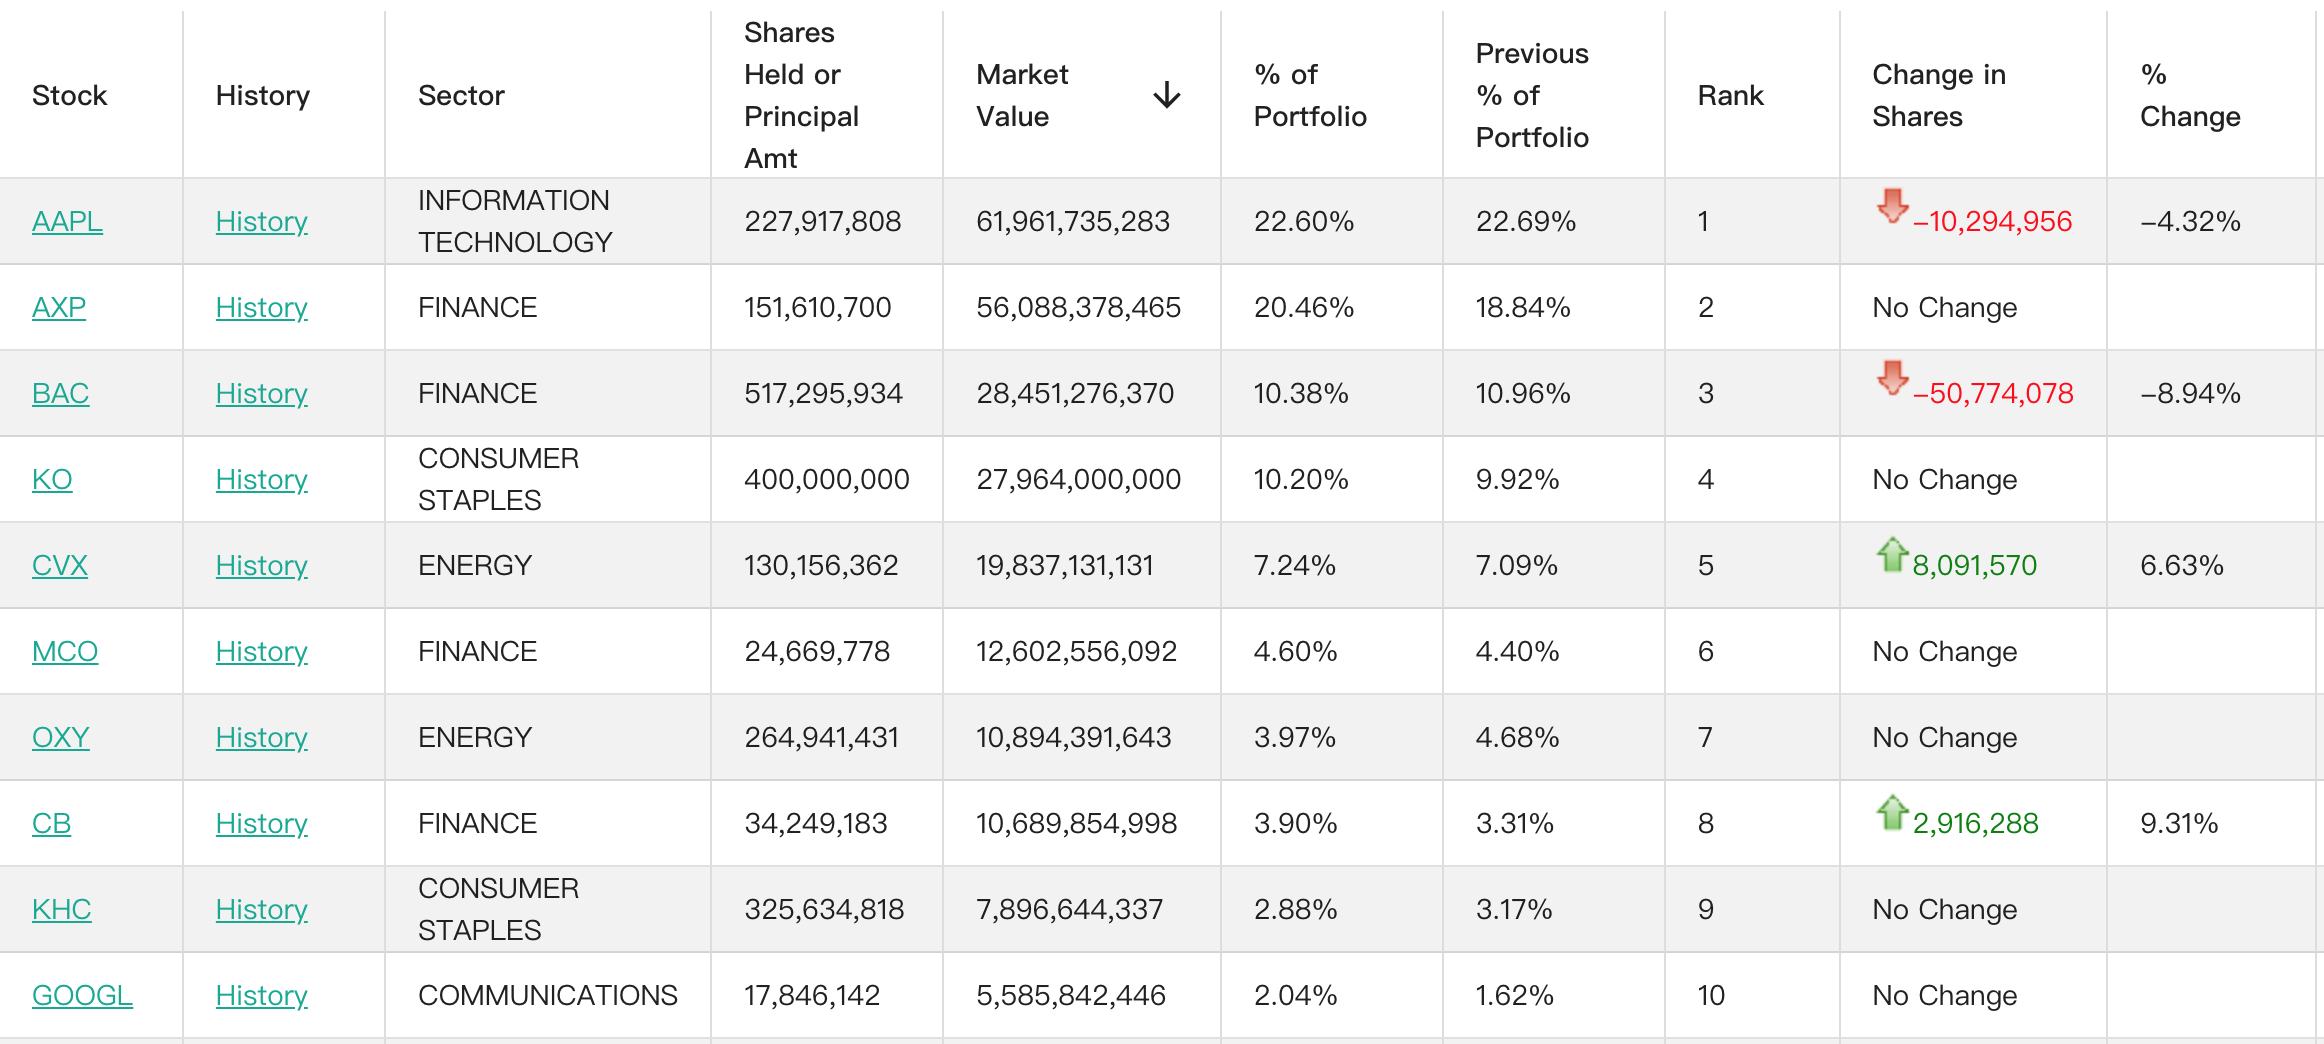Open the KHC stock link
Screen dimensions: 2324x1044
(61, 909)
